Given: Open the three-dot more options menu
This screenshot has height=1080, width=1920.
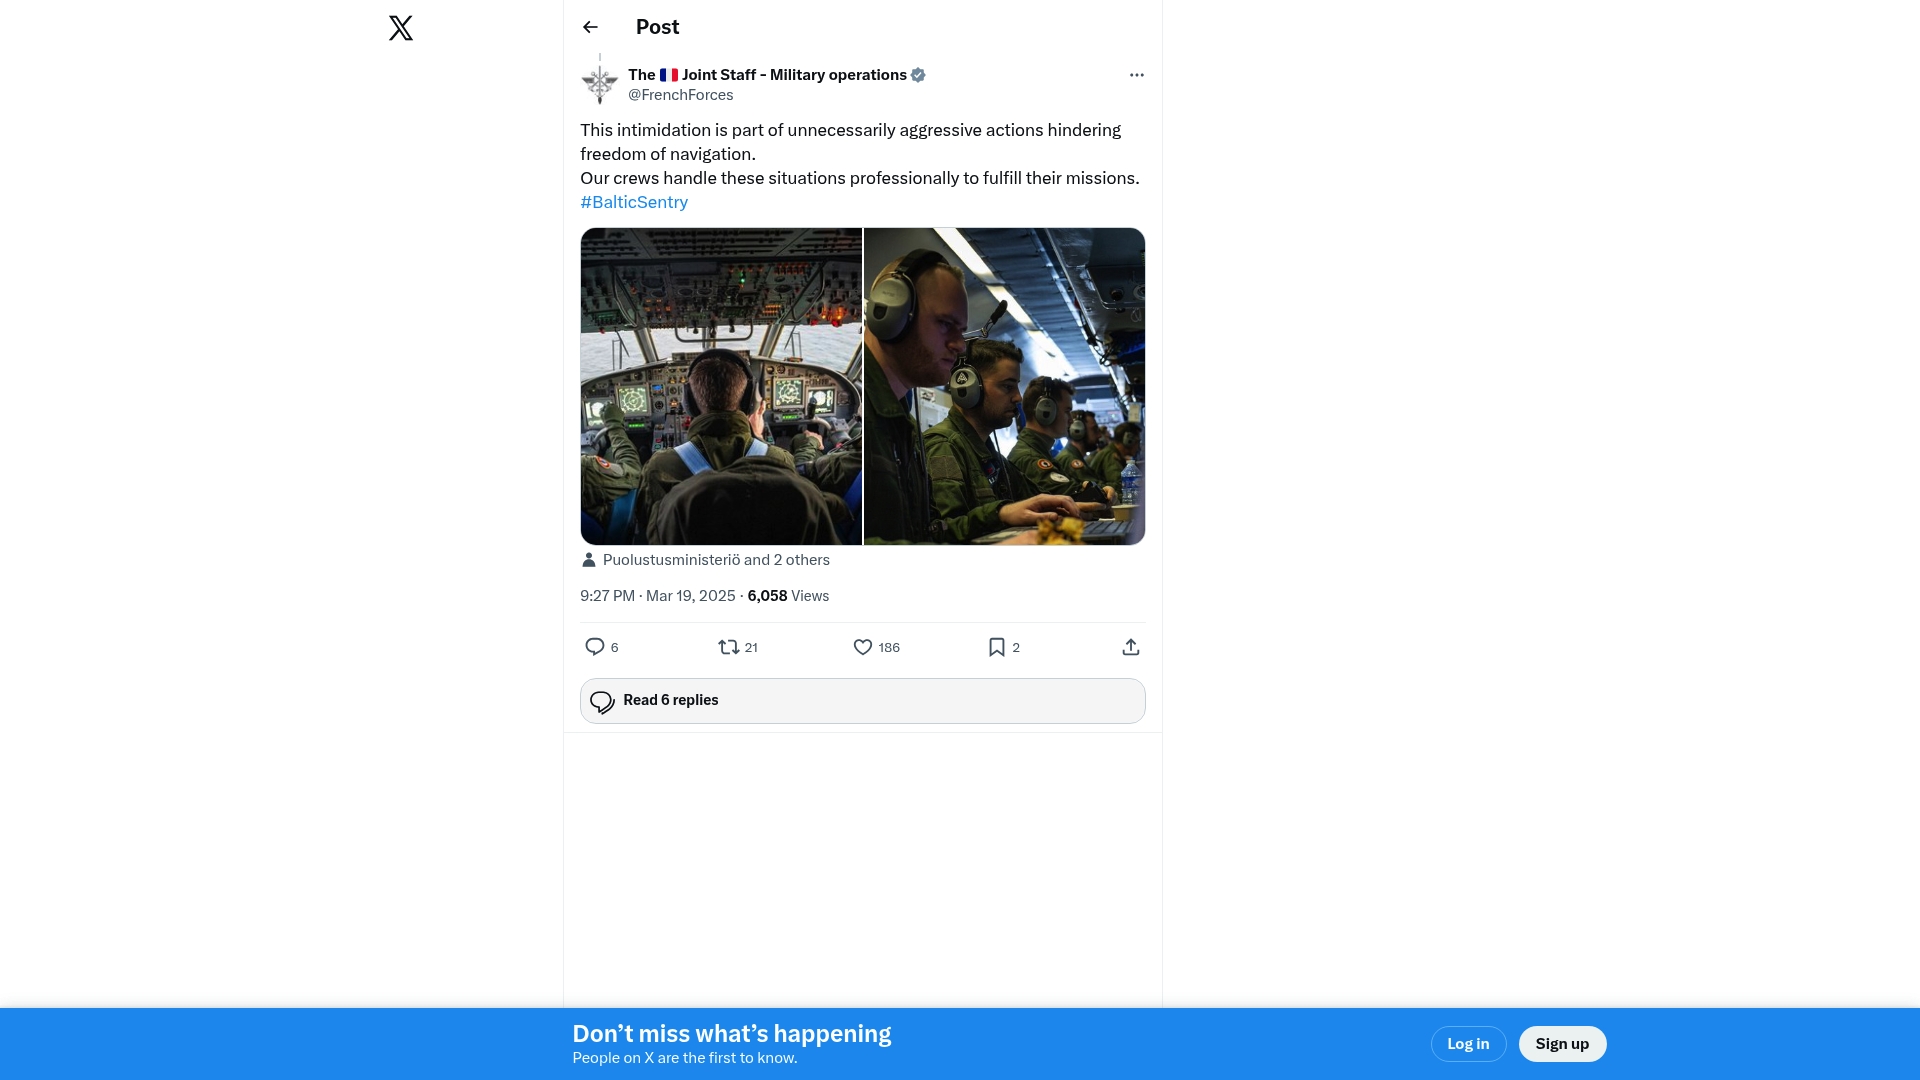Looking at the screenshot, I should coord(1136,75).
